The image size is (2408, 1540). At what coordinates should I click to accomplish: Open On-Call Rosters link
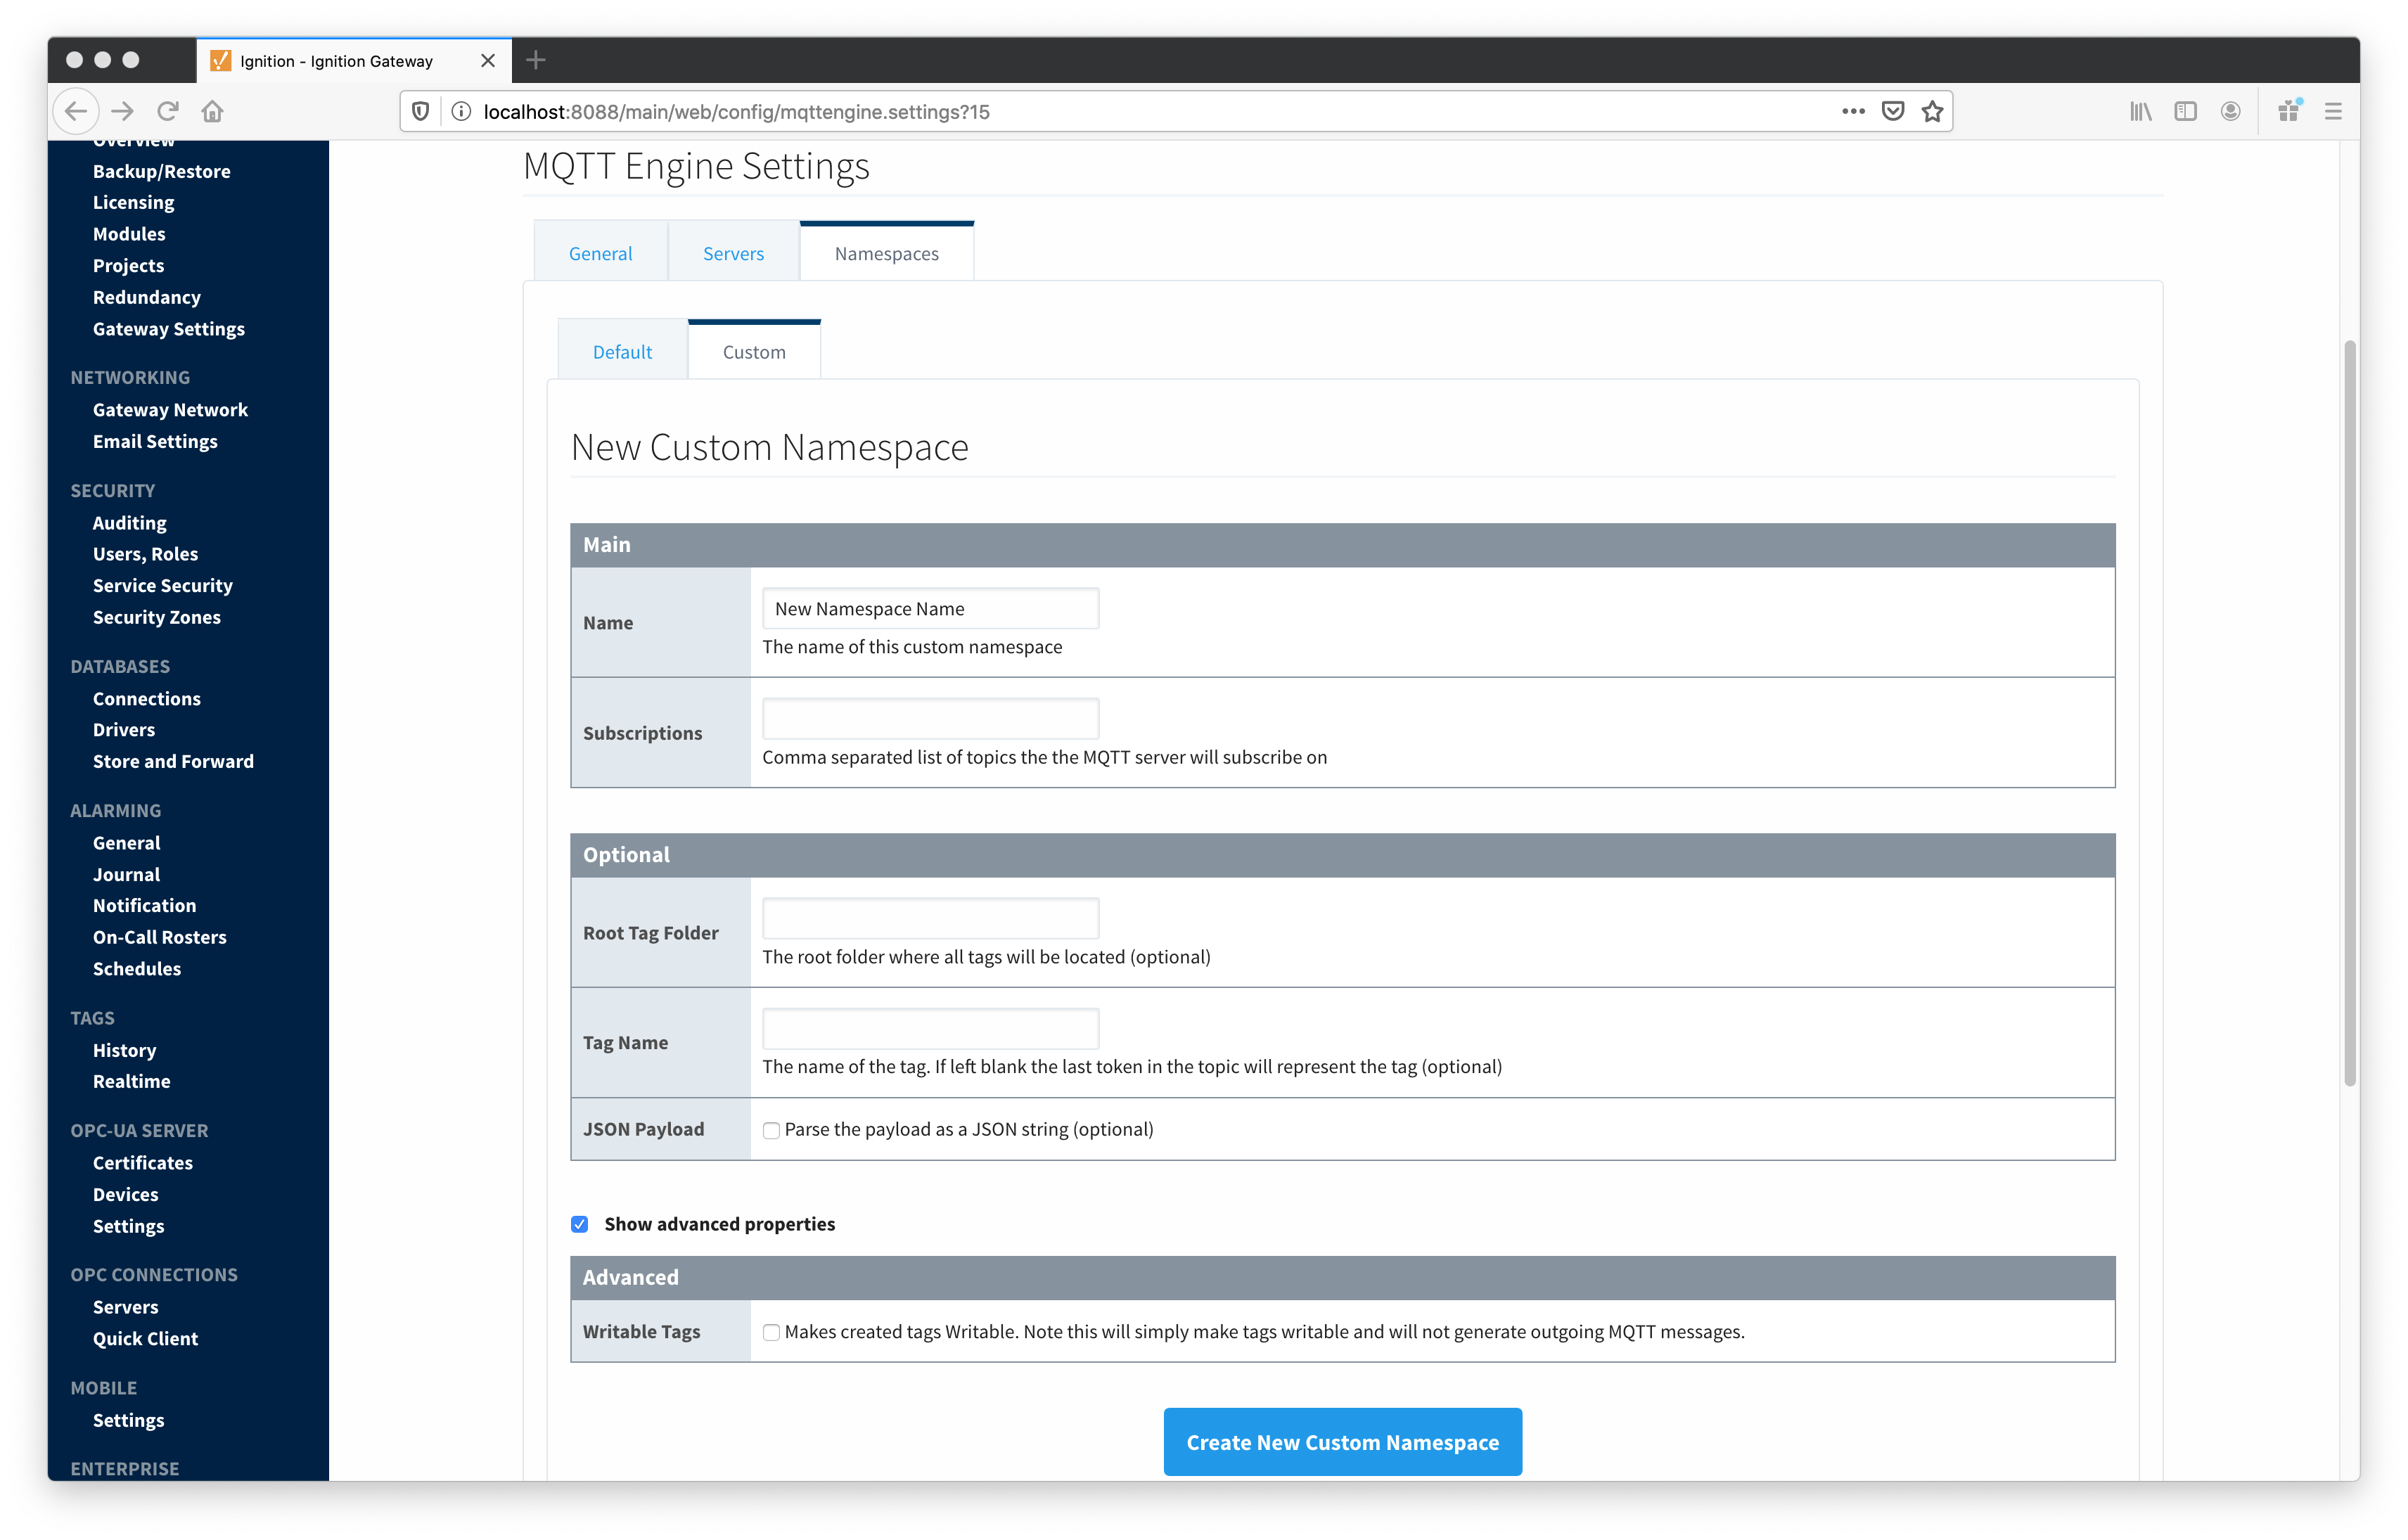coord(159,937)
